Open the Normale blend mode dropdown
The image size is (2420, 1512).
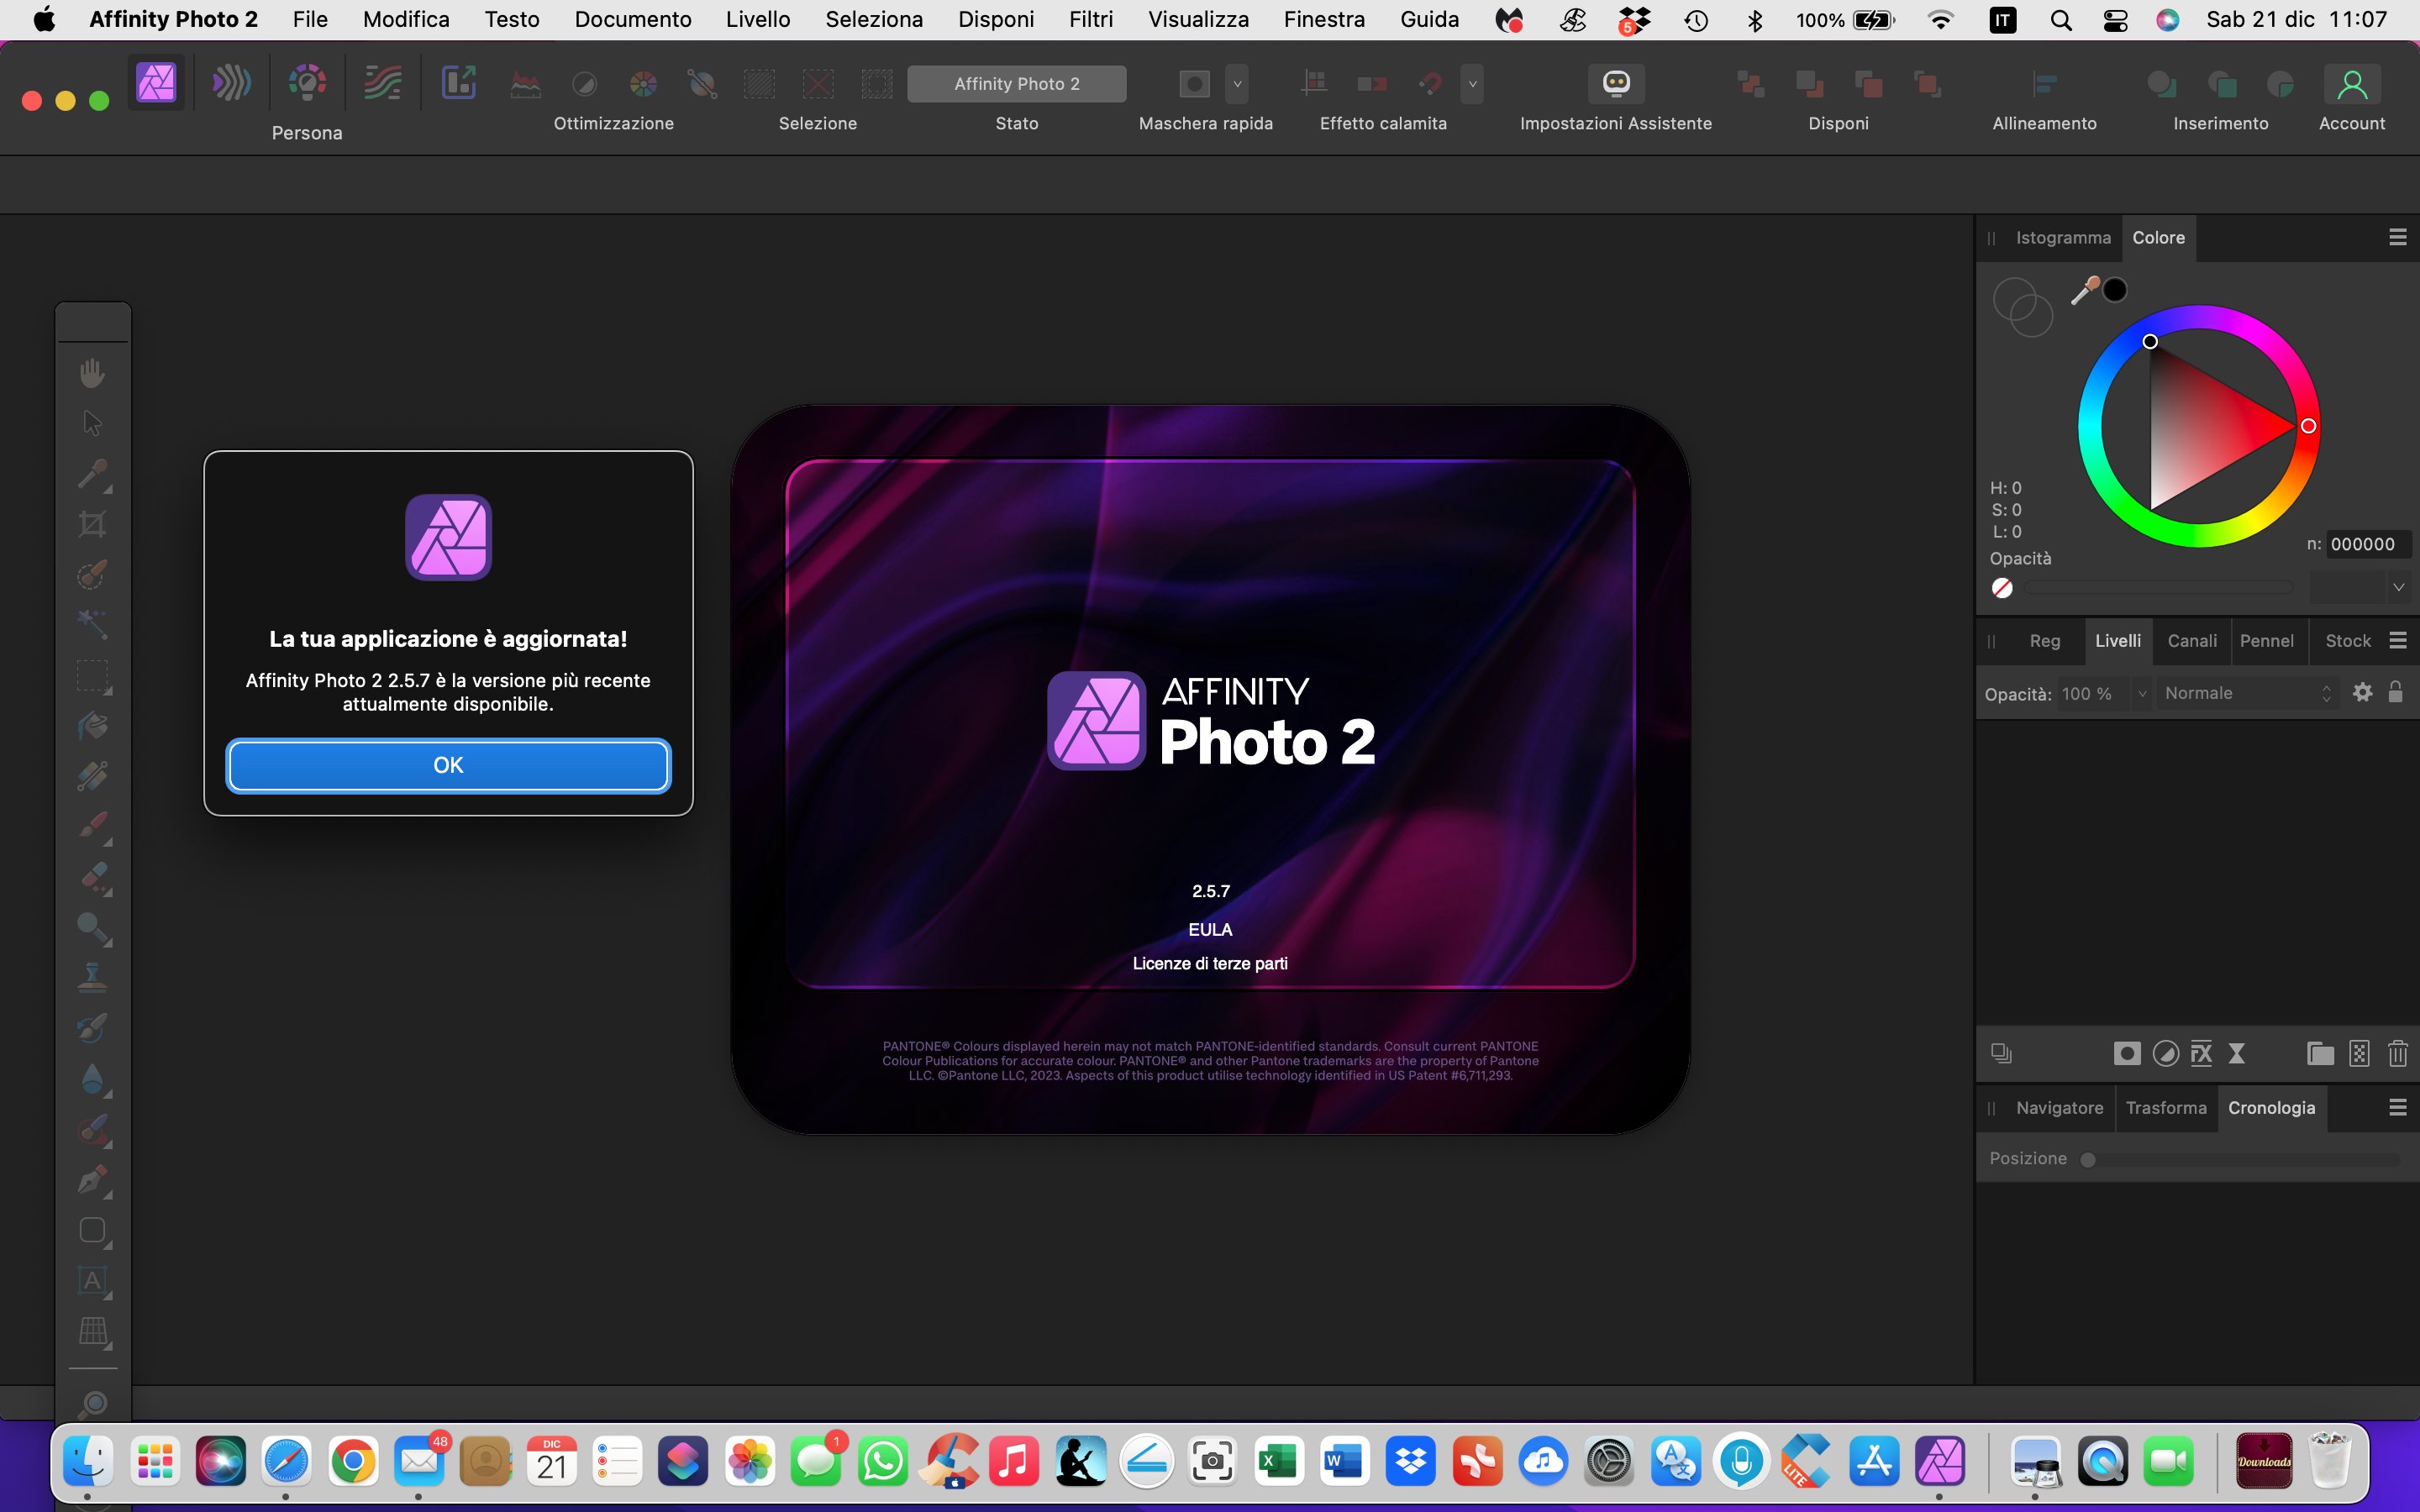click(2246, 693)
